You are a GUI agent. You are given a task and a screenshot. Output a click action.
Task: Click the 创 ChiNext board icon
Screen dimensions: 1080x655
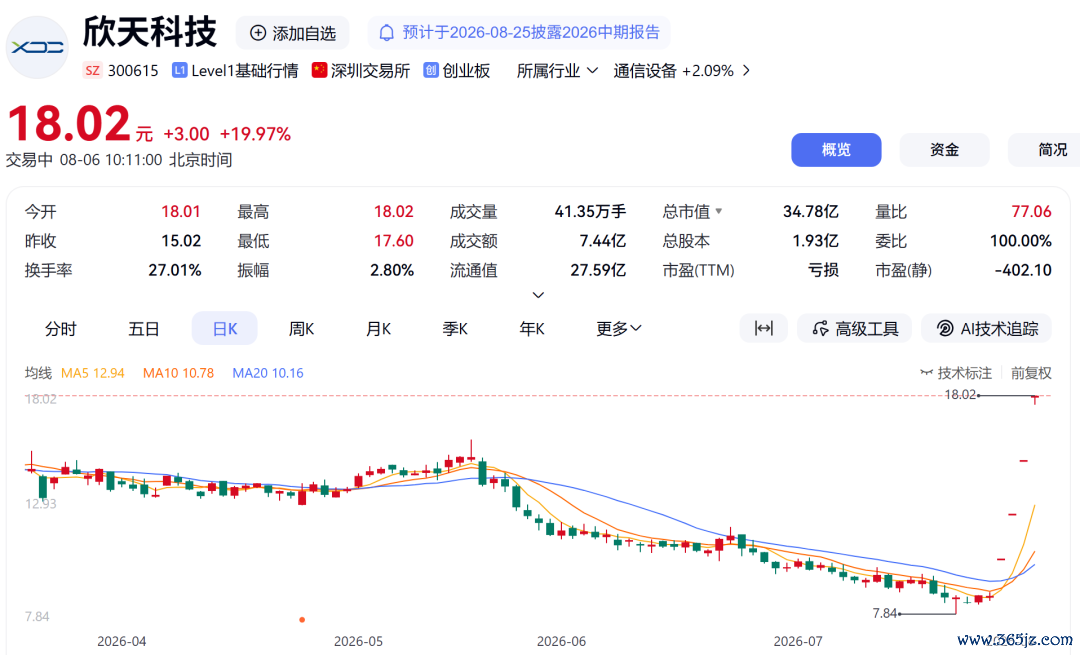430,70
